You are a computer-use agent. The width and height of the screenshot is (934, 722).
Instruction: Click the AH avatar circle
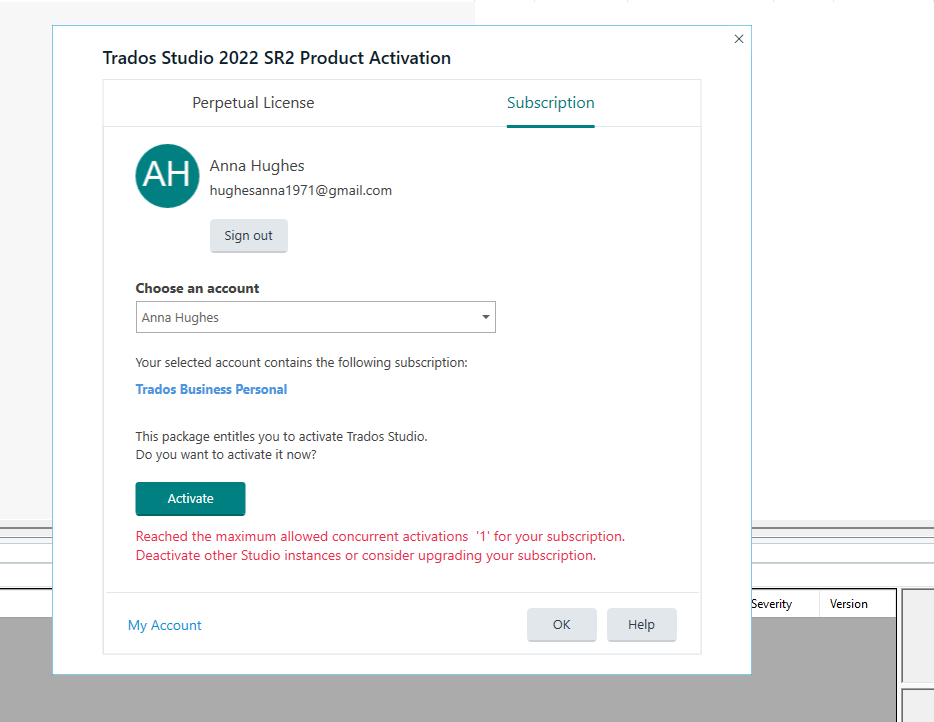click(x=167, y=176)
